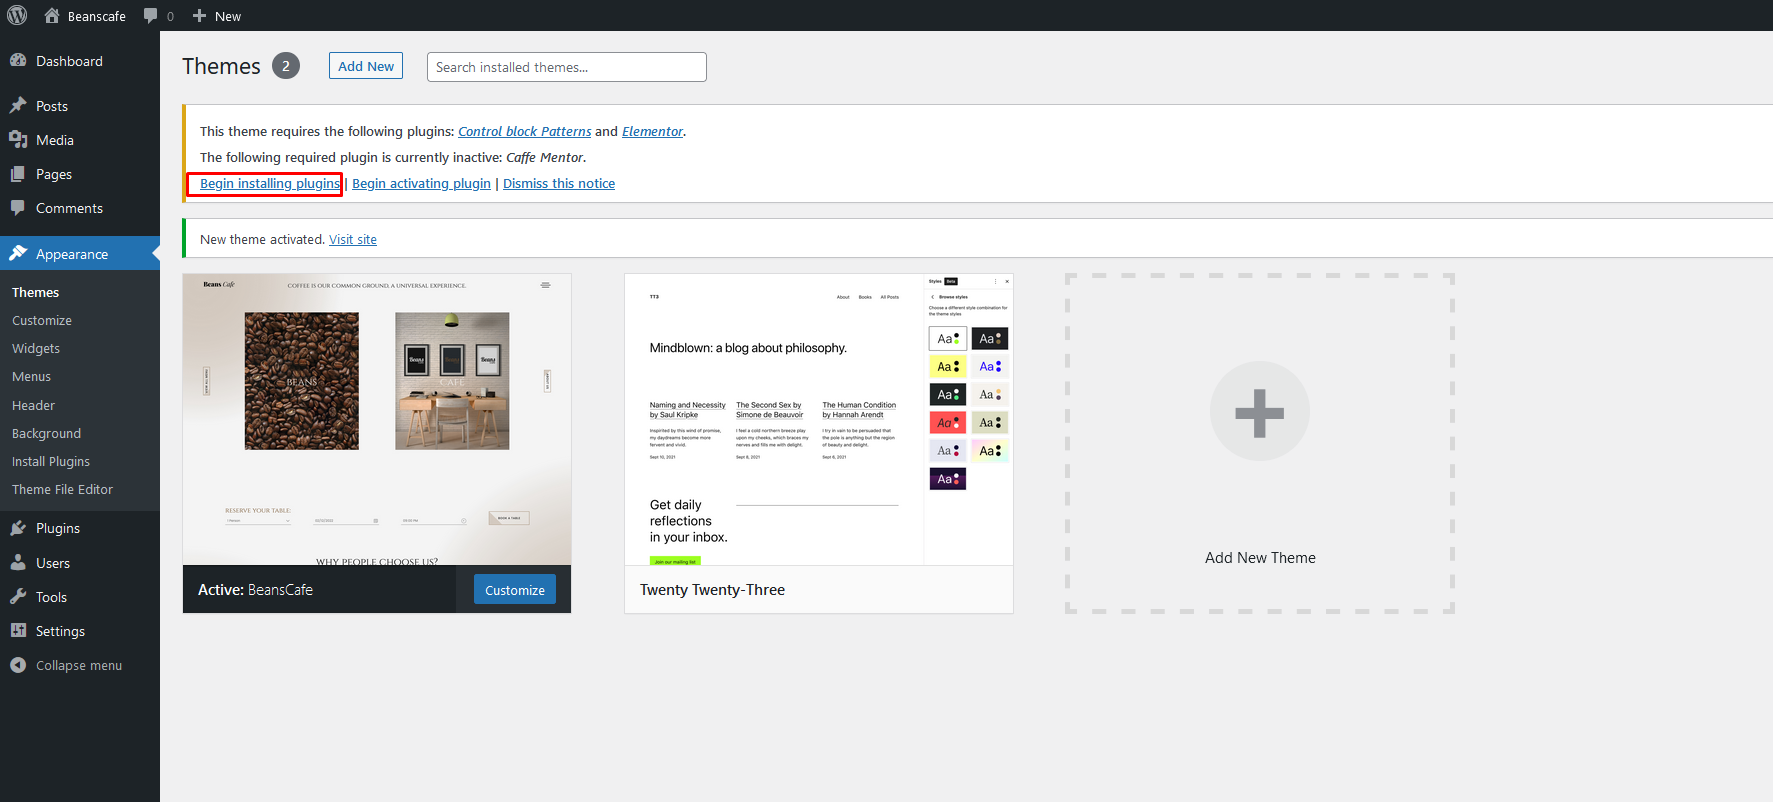Click the Posts pushpin icon
The image size is (1773, 802).
point(18,105)
